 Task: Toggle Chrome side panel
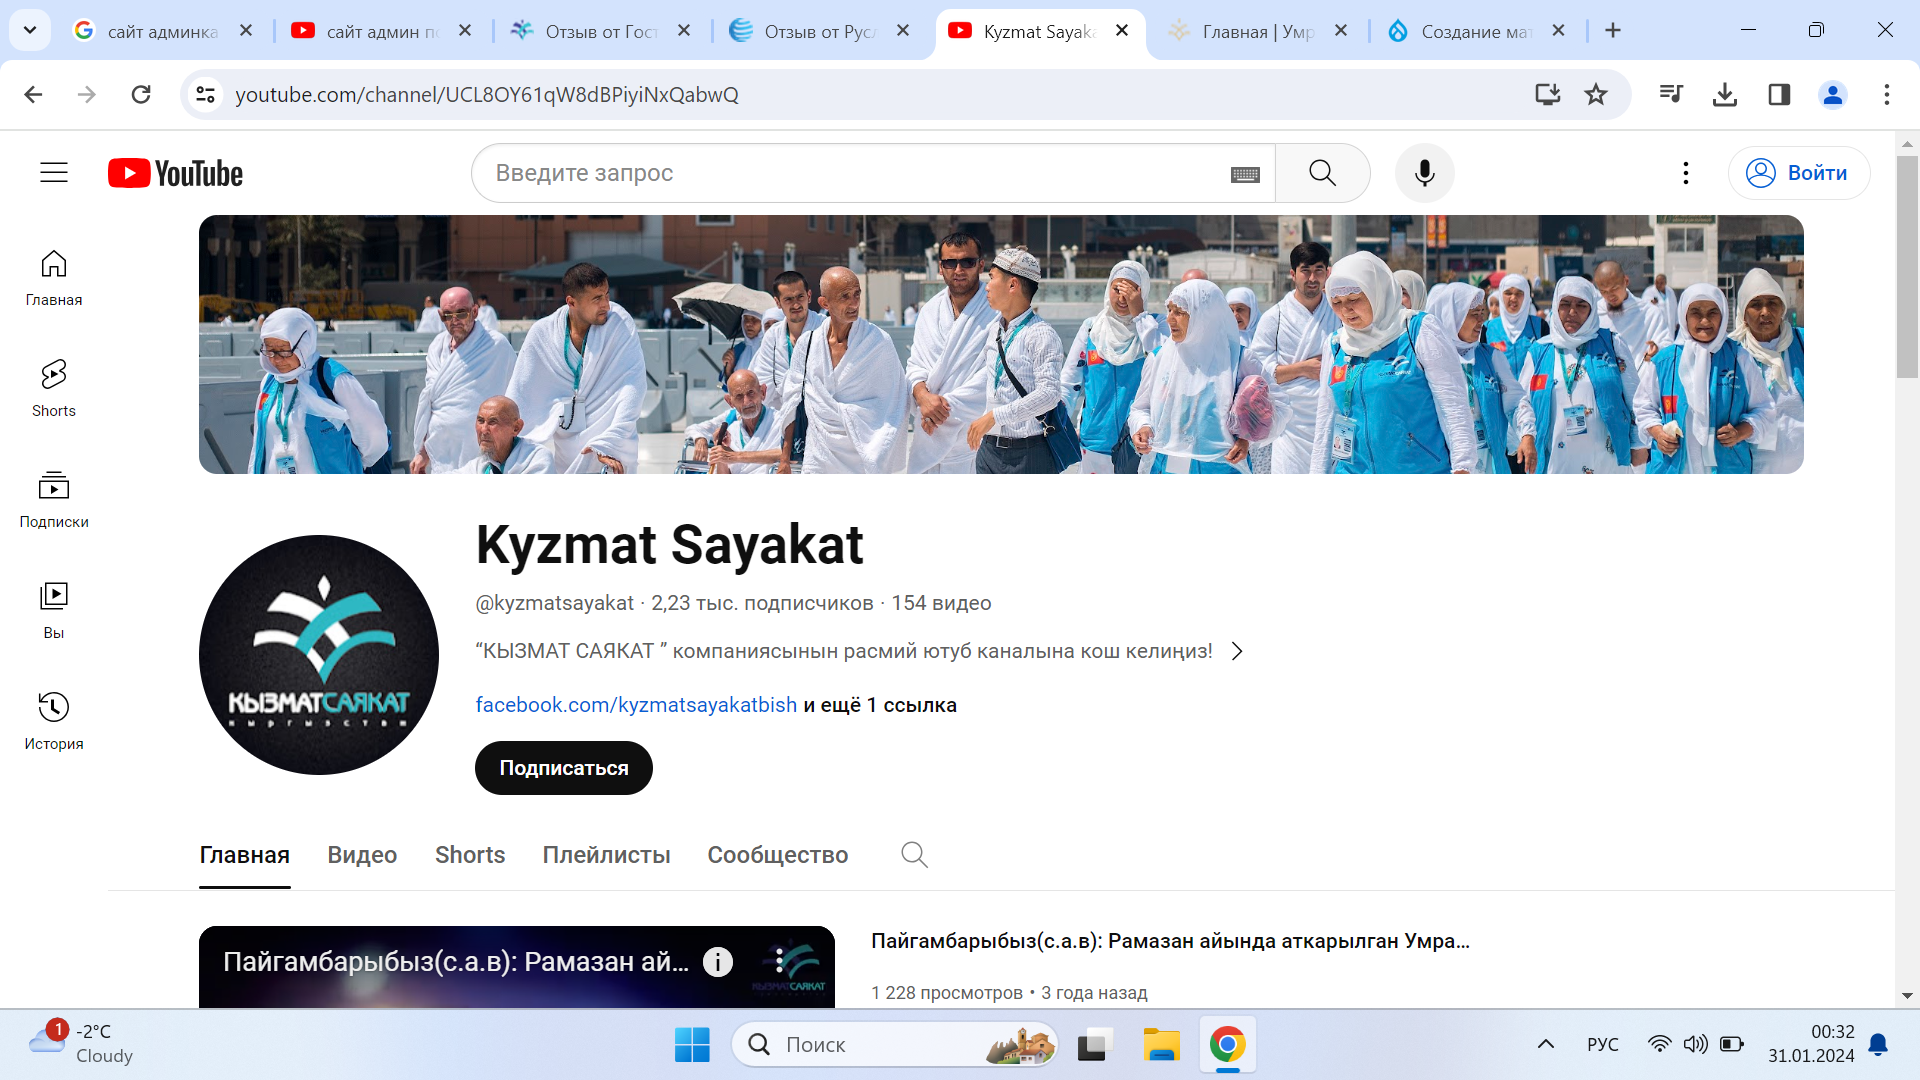[1779, 94]
